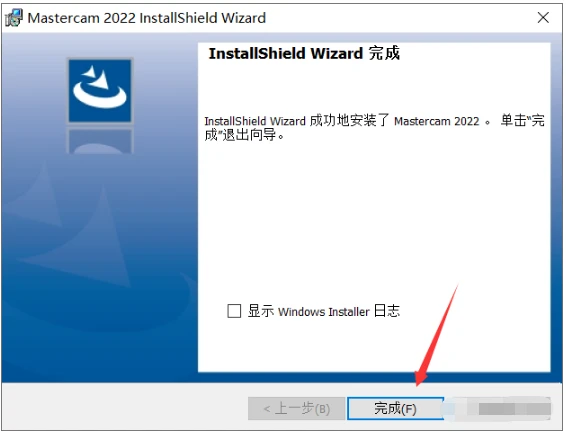
Task: Enable the 显示 Windows Installer 日志 checkbox
Action: tap(234, 311)
